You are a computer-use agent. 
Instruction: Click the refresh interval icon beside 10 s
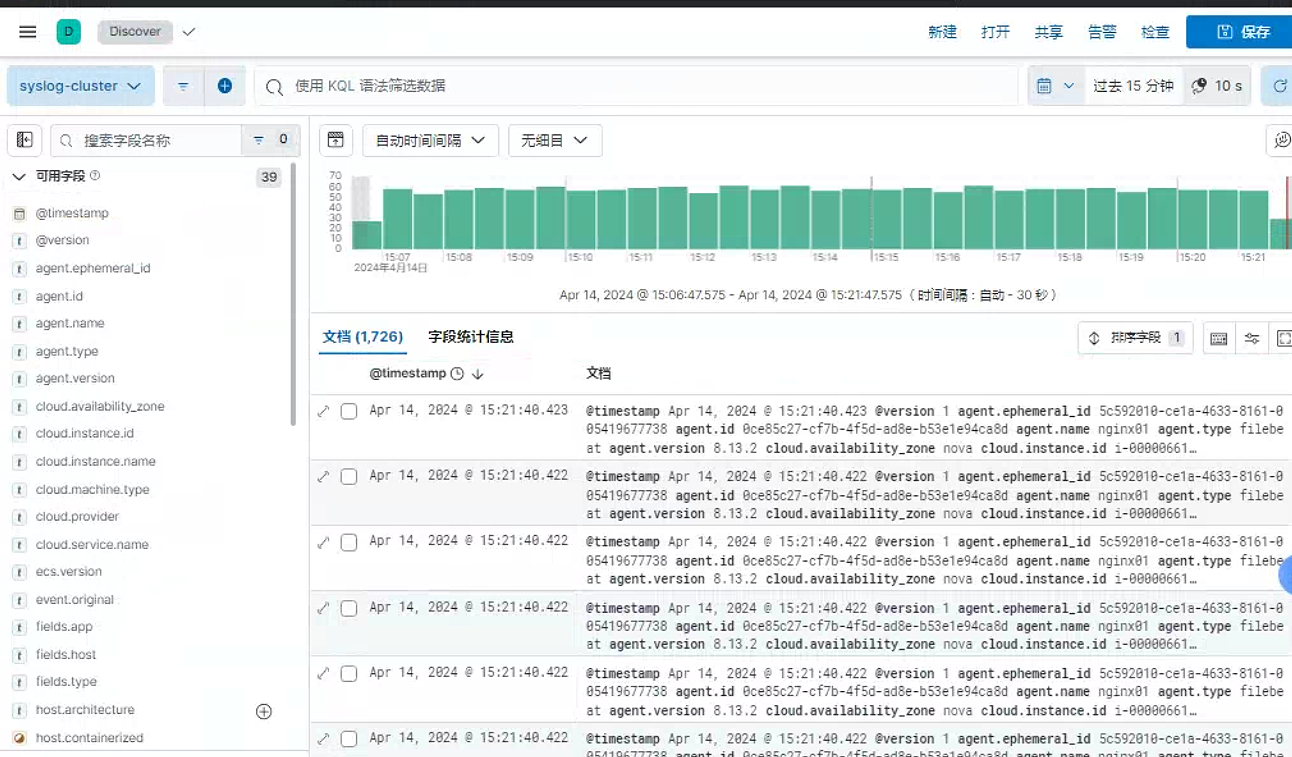point(1199,86)
